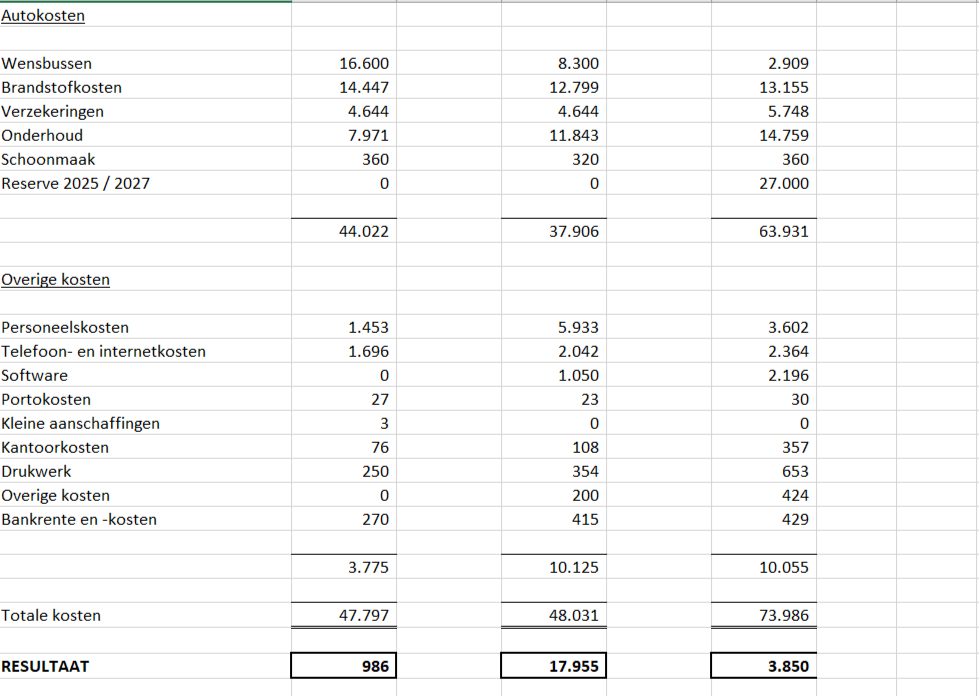Click the Overige kosten subtotal 10.125
This screenshot has height=696, width=979.
tap(575, 568)
